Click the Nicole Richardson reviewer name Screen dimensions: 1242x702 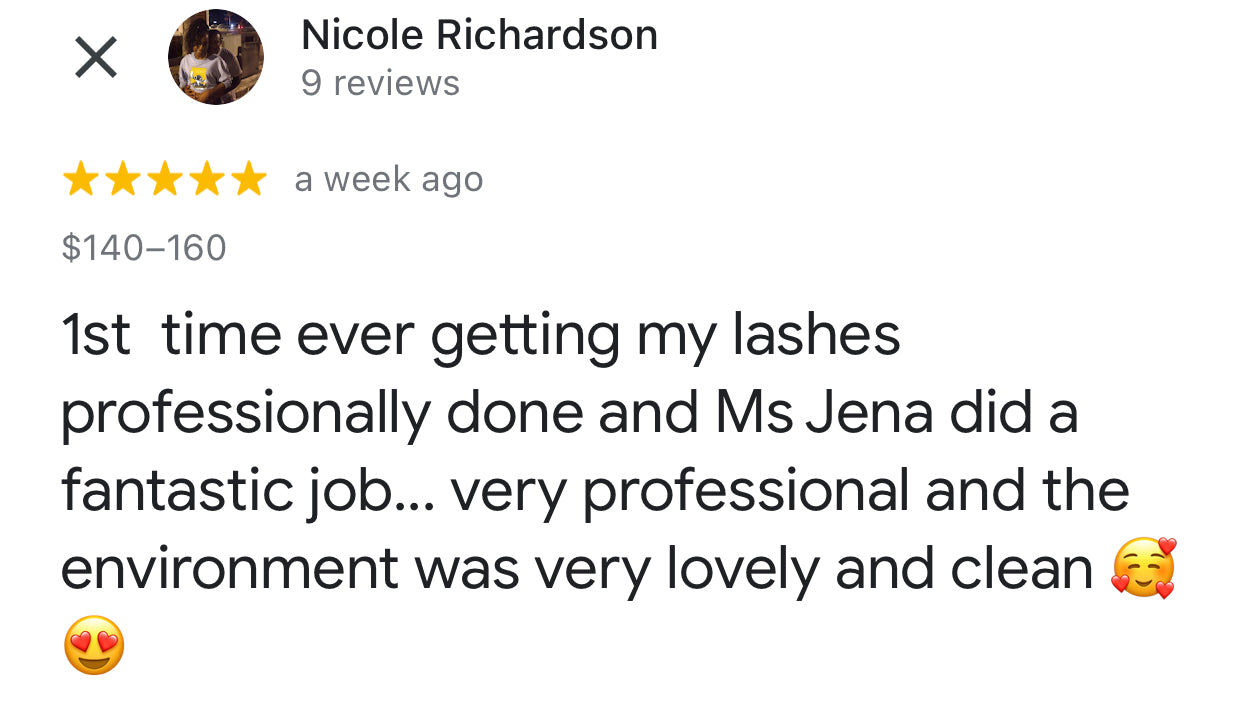479,36
